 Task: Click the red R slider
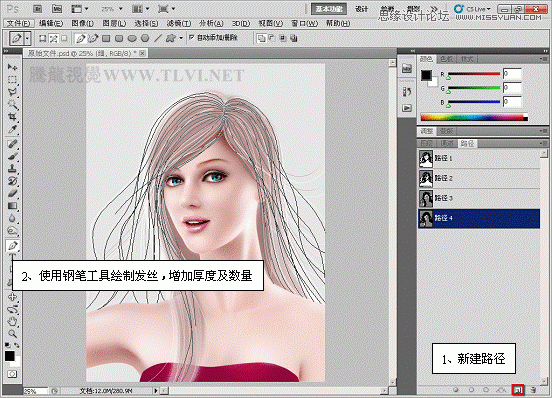(473, 74)
